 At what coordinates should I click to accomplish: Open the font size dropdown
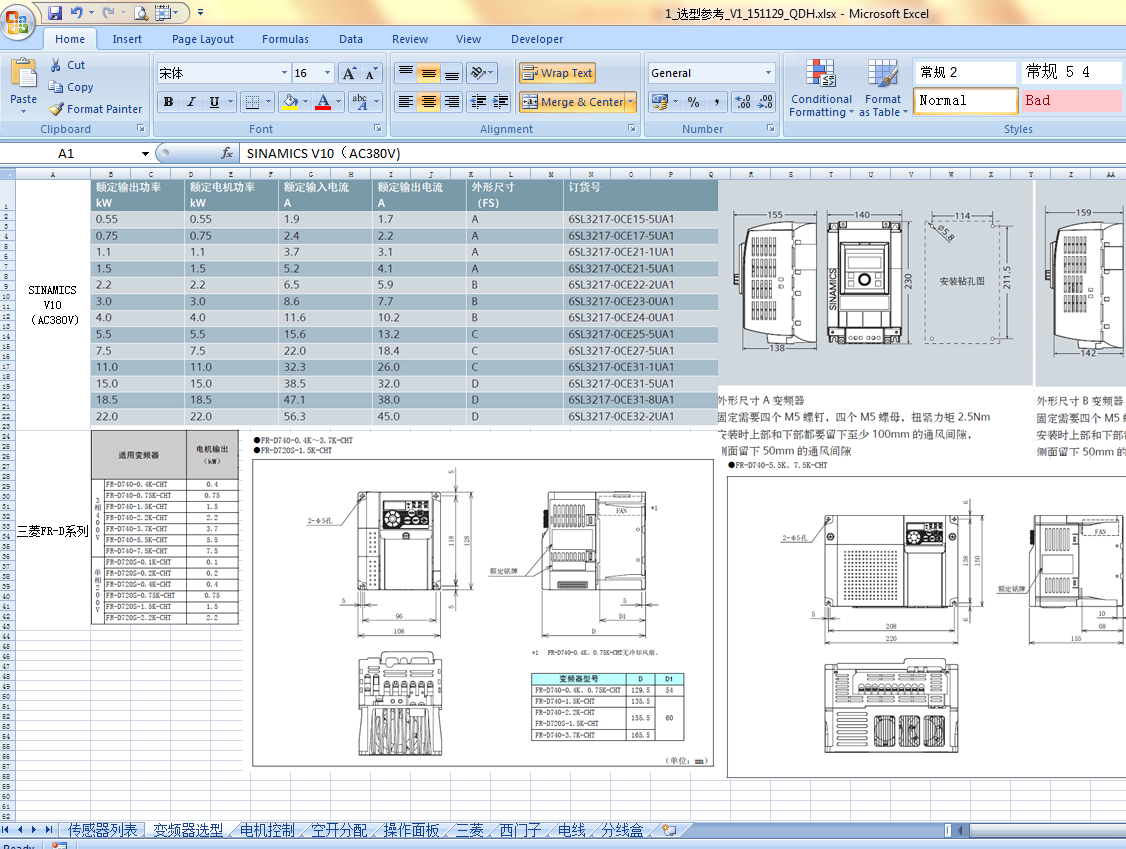point(327,73)
